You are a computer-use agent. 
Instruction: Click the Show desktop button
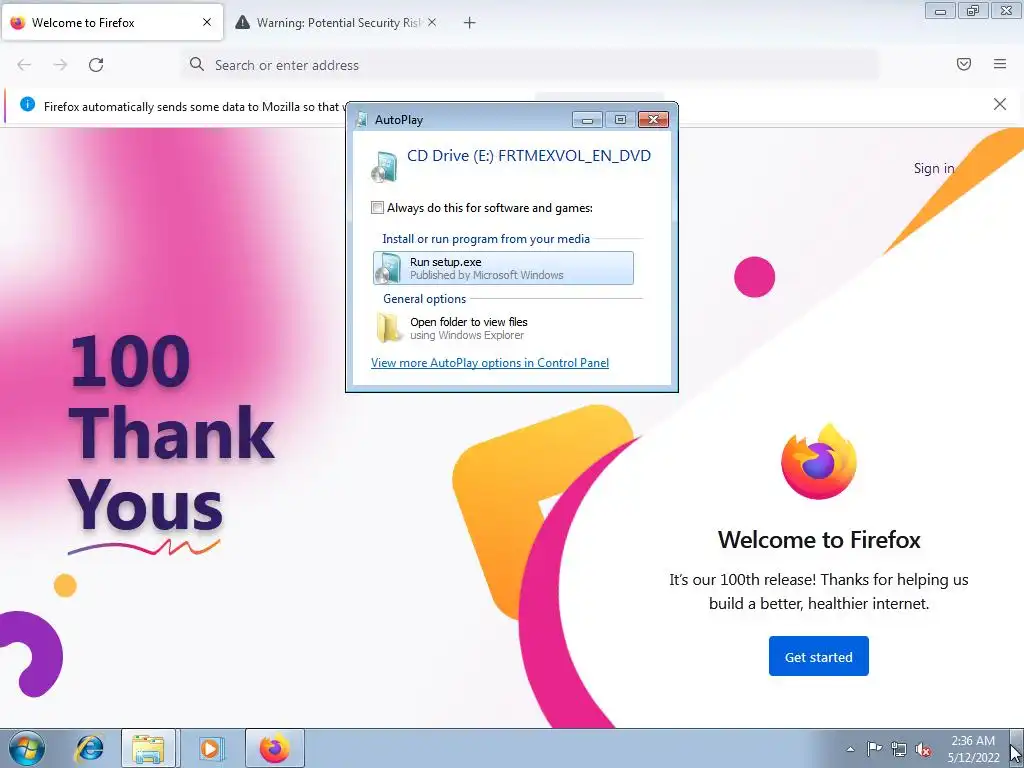1017,748
